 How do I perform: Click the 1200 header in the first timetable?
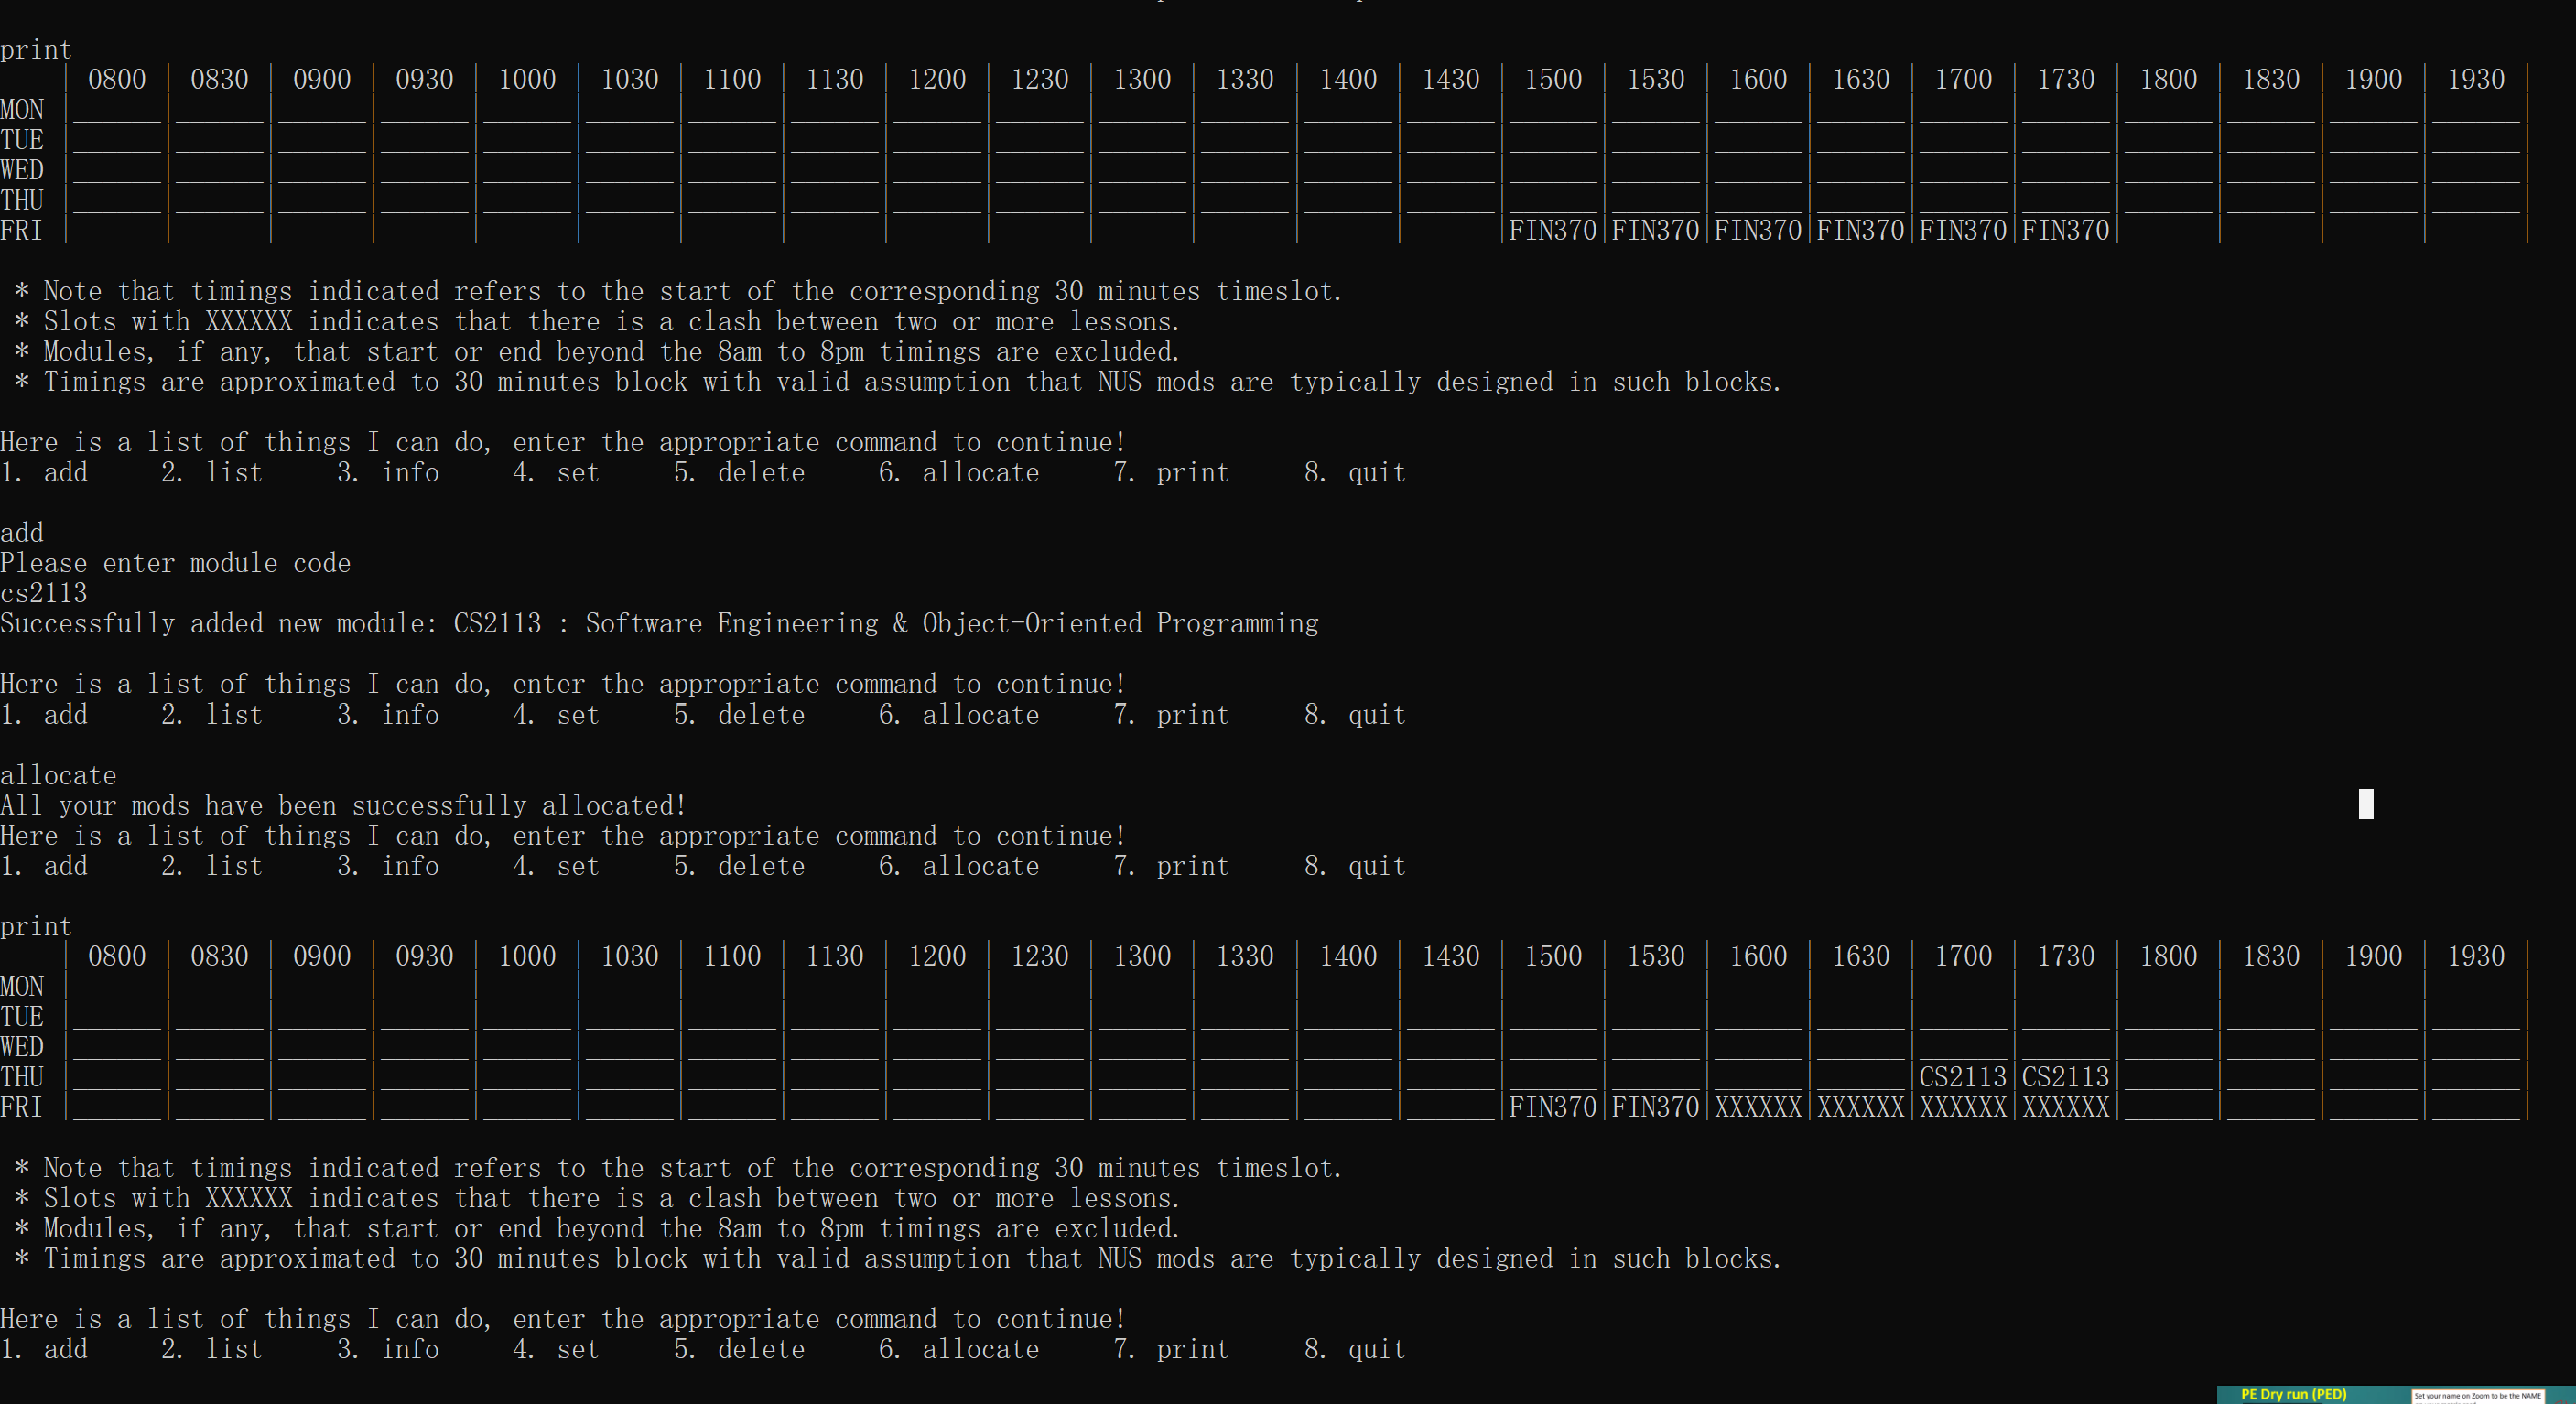pos(937,79)
